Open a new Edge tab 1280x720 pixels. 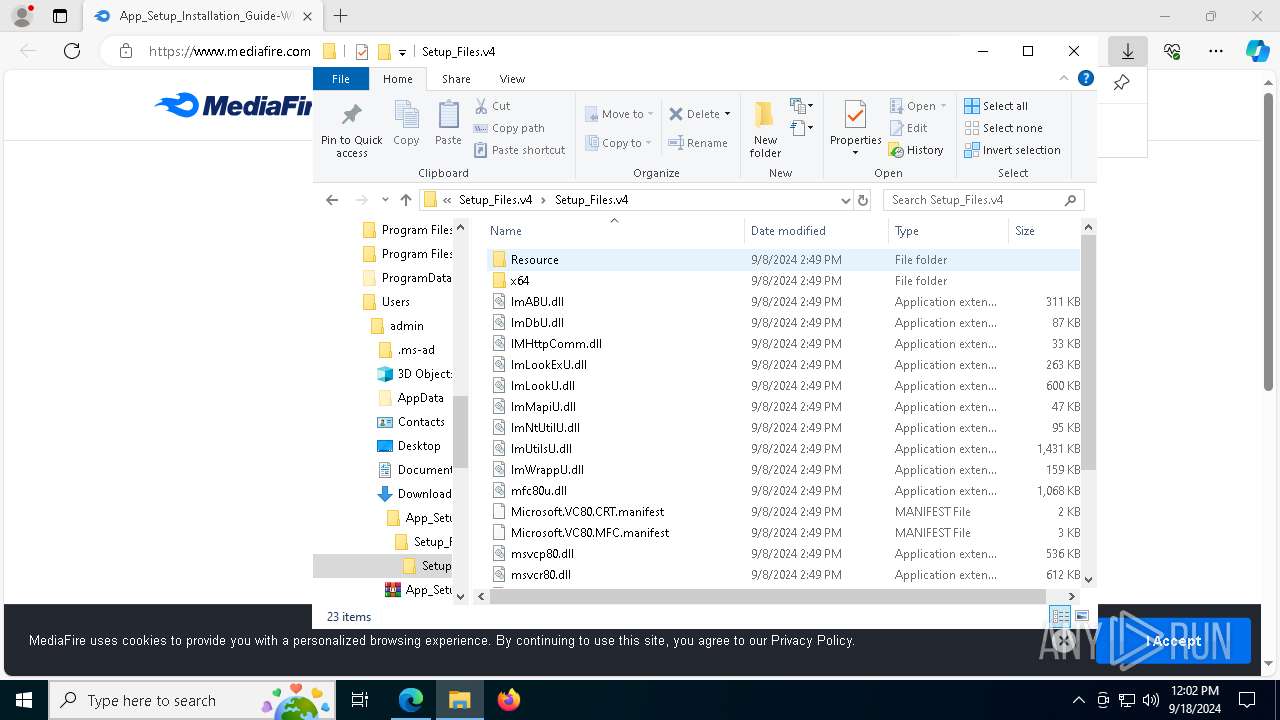tap(340, 16)
